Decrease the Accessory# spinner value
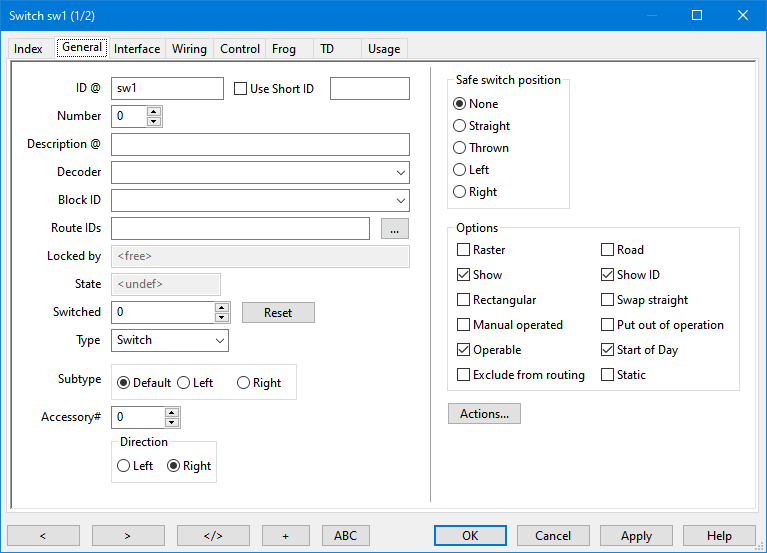The image size is (767, 553). (x=172, y=422)
